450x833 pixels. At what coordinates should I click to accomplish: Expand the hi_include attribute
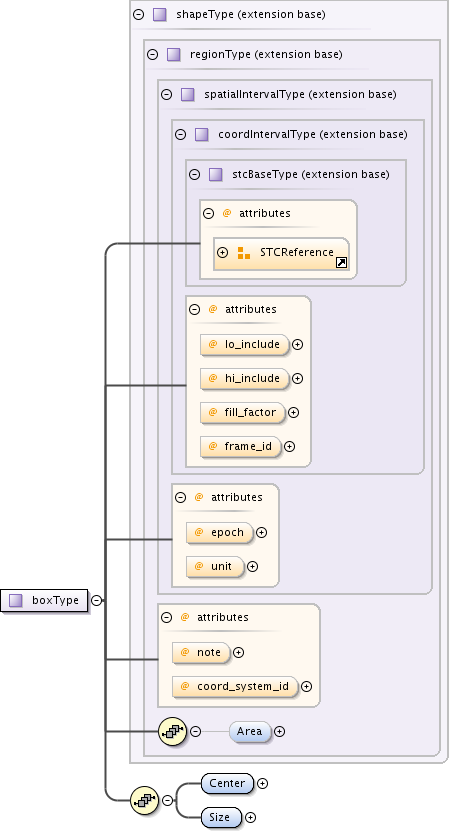coord(298,378)
